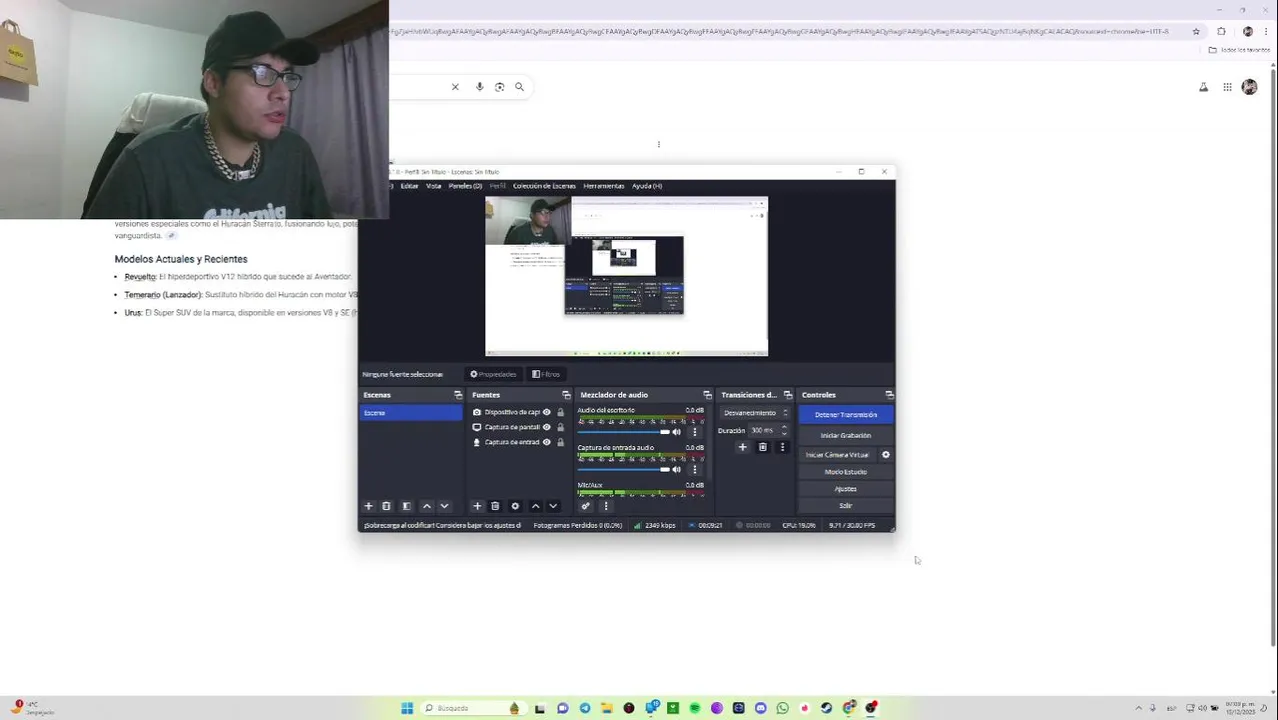The height and width of the screenshot is (720, 1278).
Task: Undock the Controles panel
Action: [889, 395]
